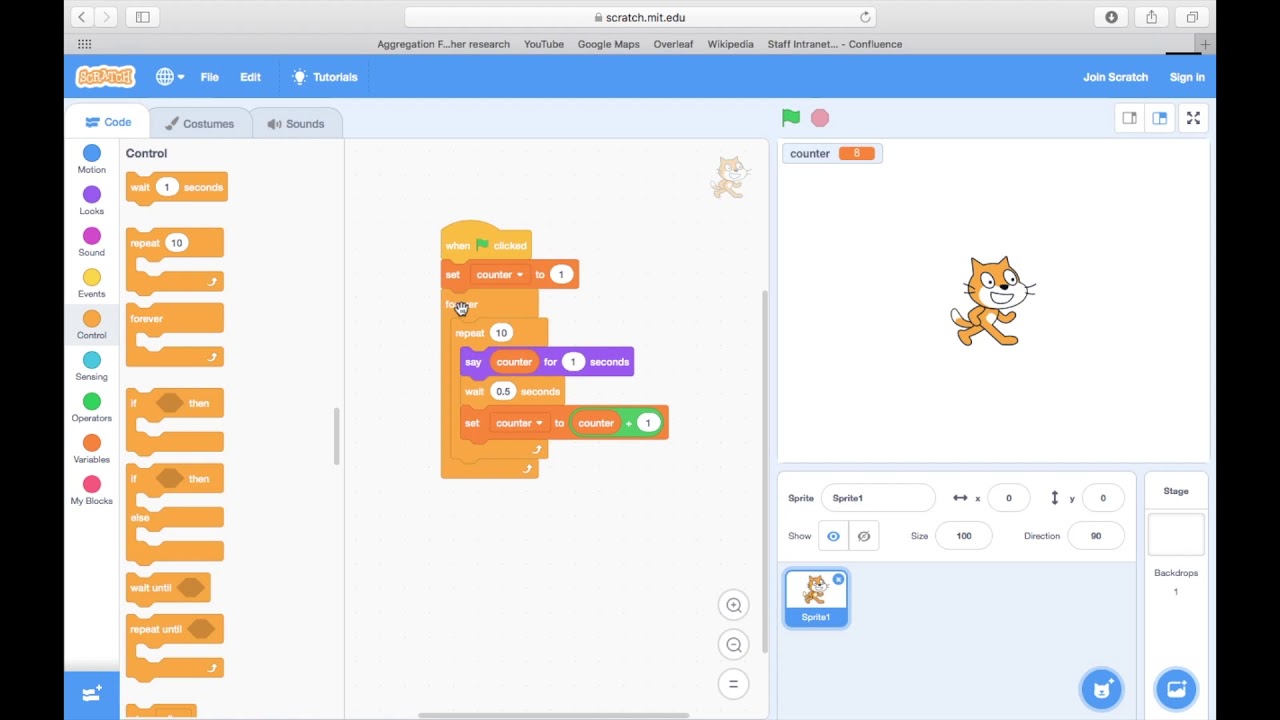Click the Choose a Sprite button
The width and height of the screenshot is (1280, 720).
[x=1101, y=689]
